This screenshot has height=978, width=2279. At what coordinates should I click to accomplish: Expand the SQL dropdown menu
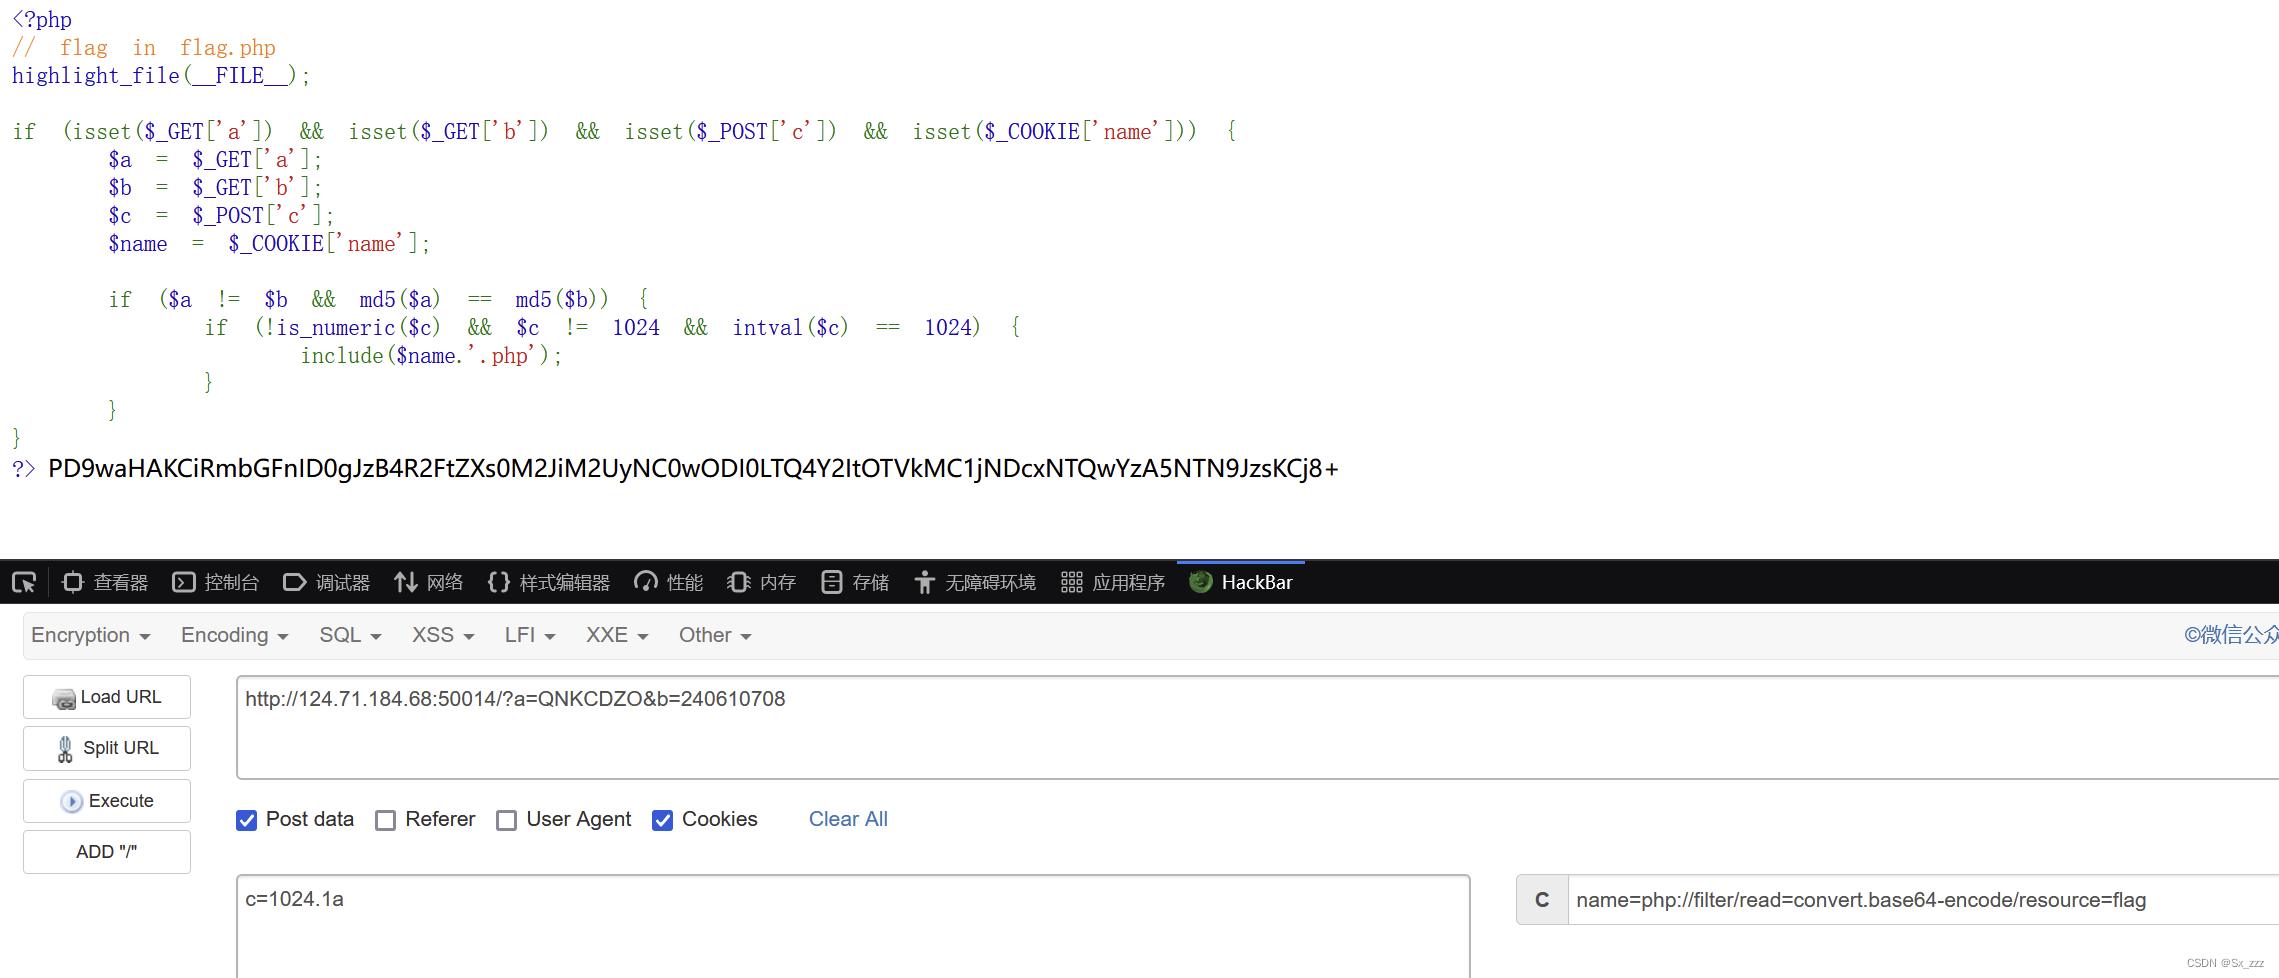[350, 635]
